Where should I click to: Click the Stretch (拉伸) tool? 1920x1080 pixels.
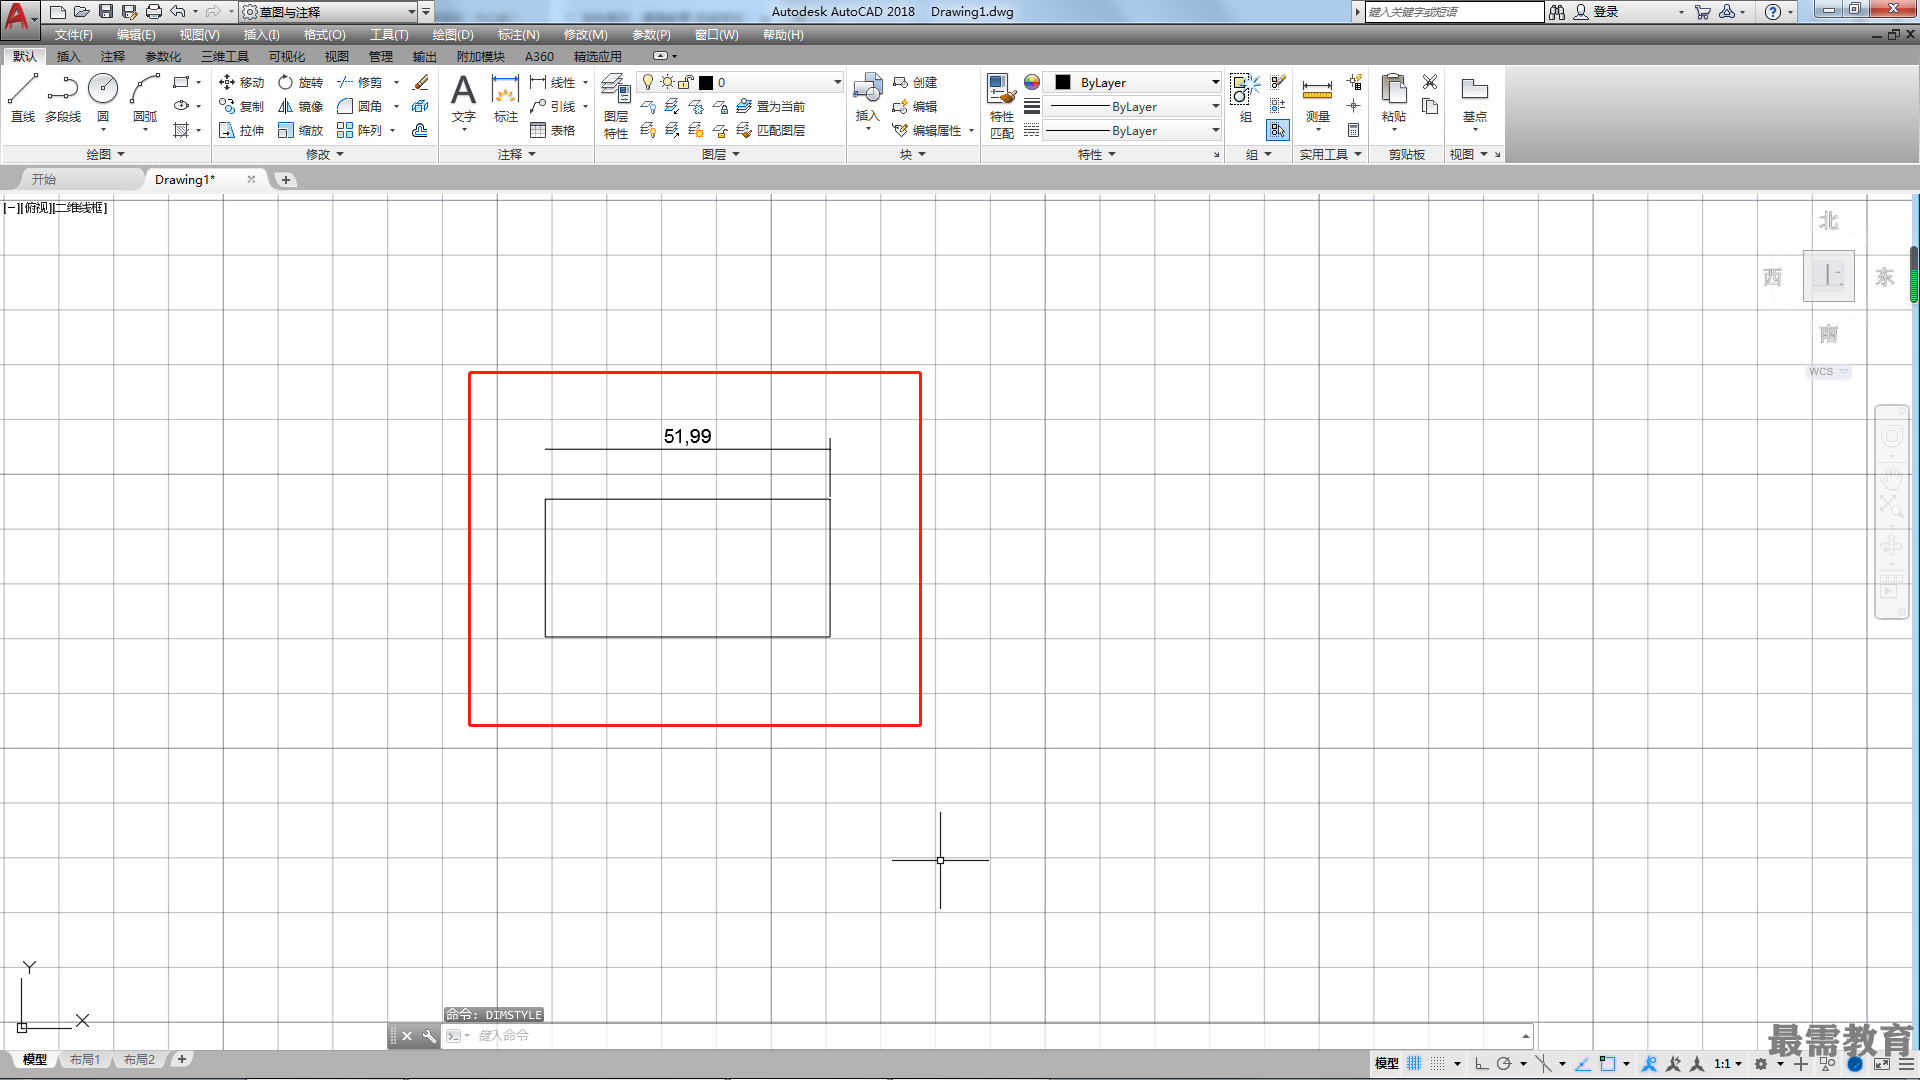[x=241, y=130]
